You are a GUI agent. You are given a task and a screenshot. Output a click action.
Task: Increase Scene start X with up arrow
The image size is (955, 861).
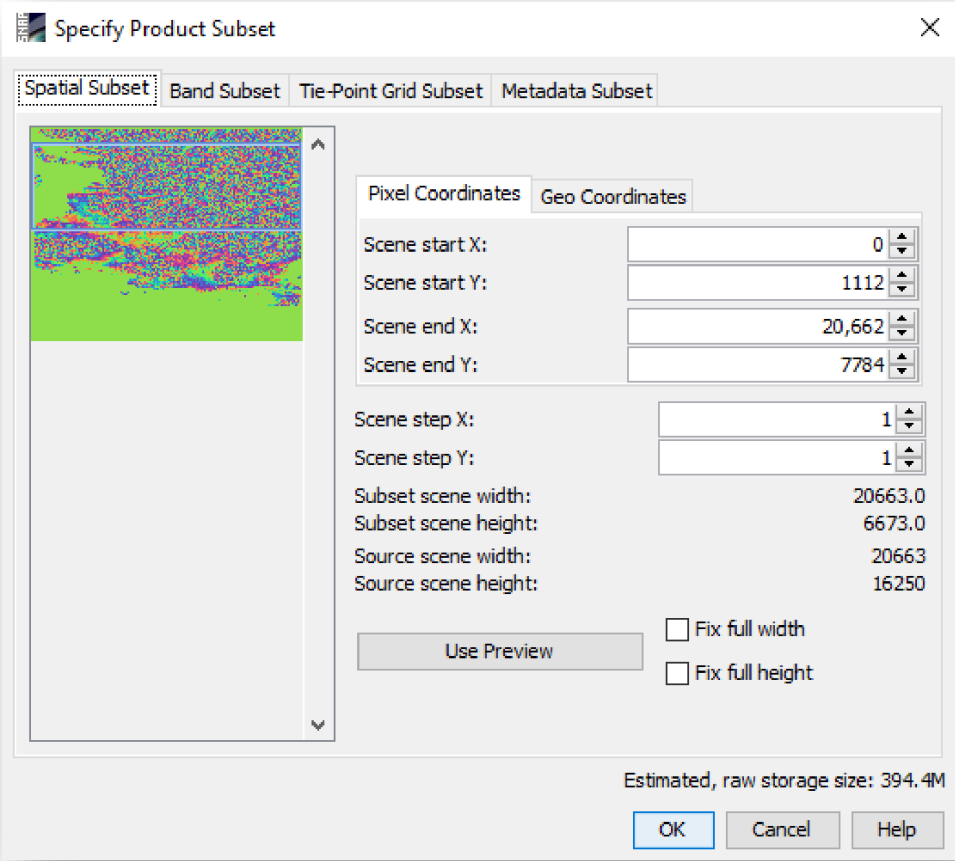[x=902, y=237]
